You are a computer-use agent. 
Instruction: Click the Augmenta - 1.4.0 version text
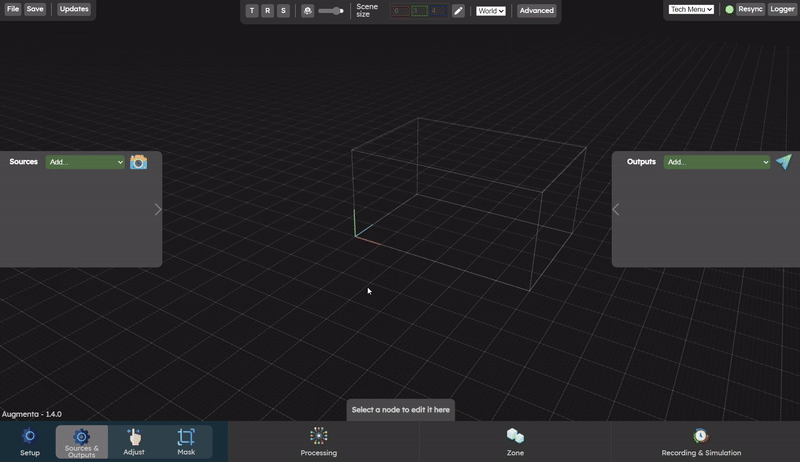click(32, 414)
